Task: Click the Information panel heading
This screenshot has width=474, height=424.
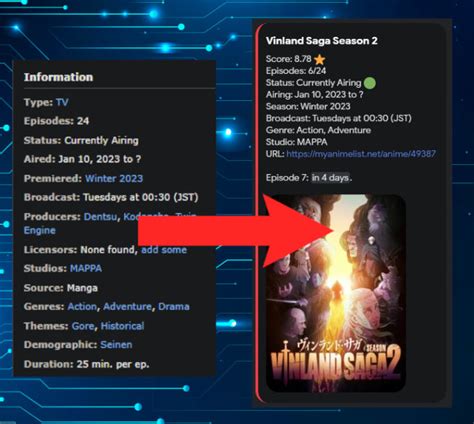Action: (58, 77)
